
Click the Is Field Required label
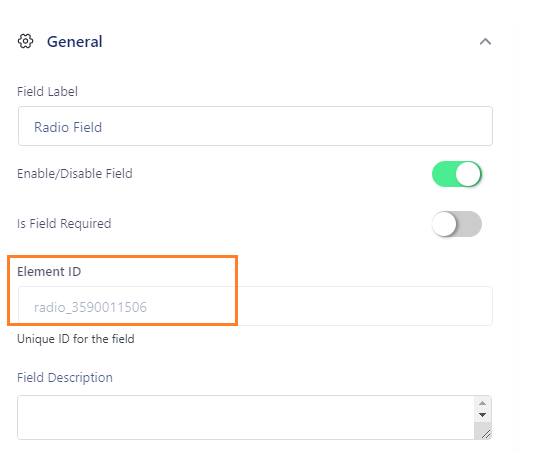pos(64,224)
